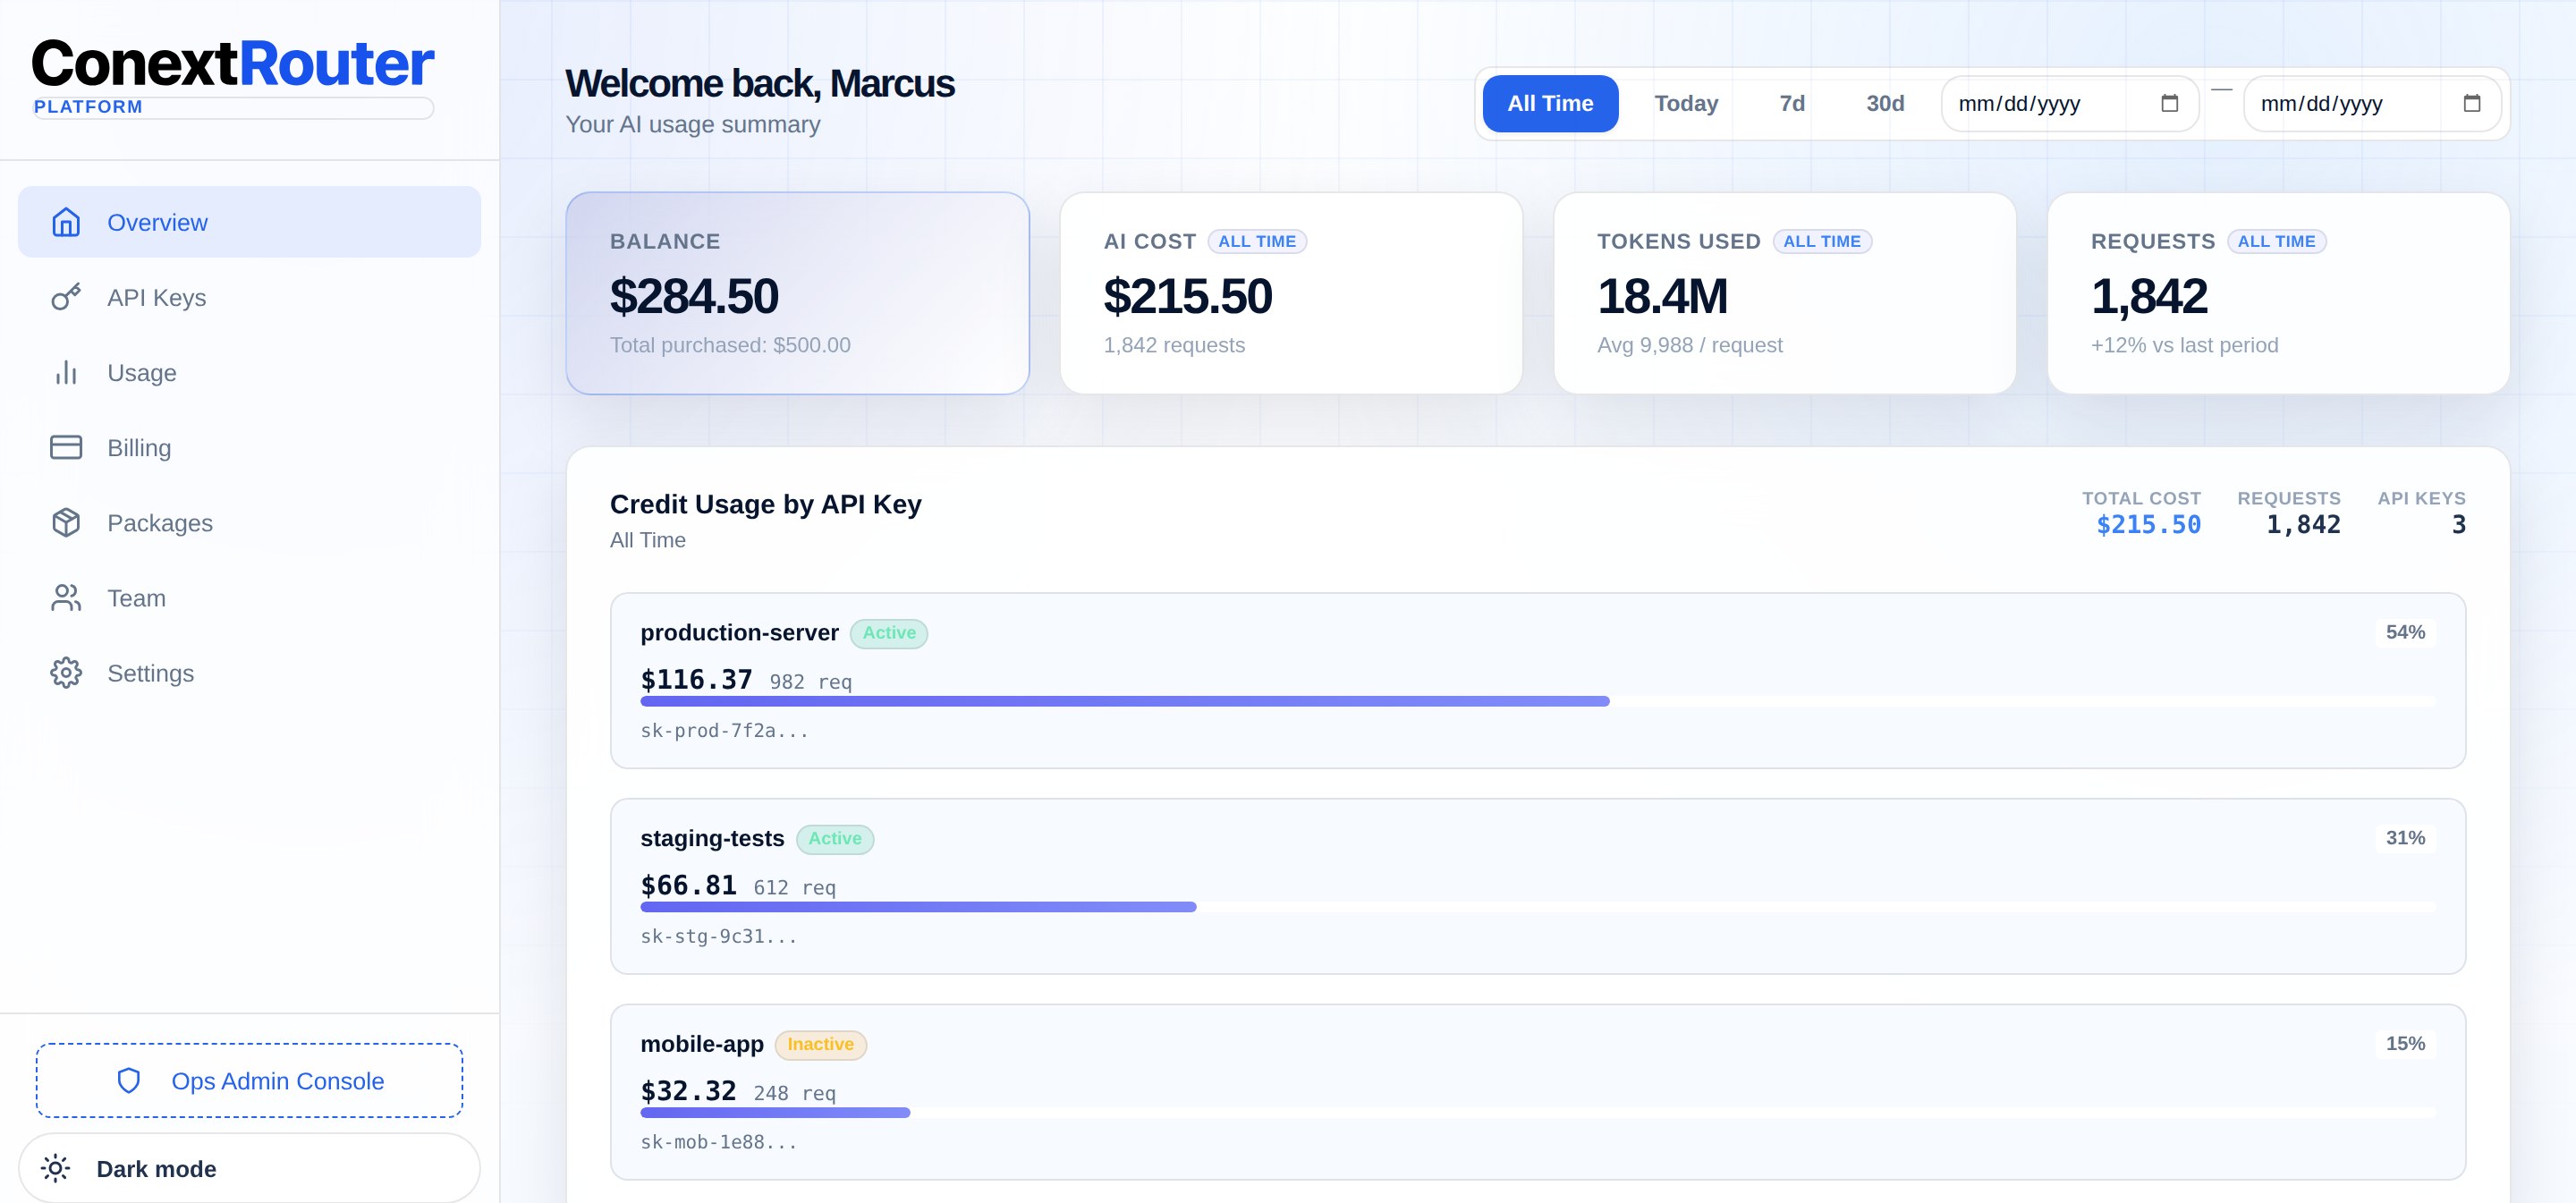Open Ops Admin Console
Image resolution: width=2576 pixels, height=1203 pixels.
249,1080
